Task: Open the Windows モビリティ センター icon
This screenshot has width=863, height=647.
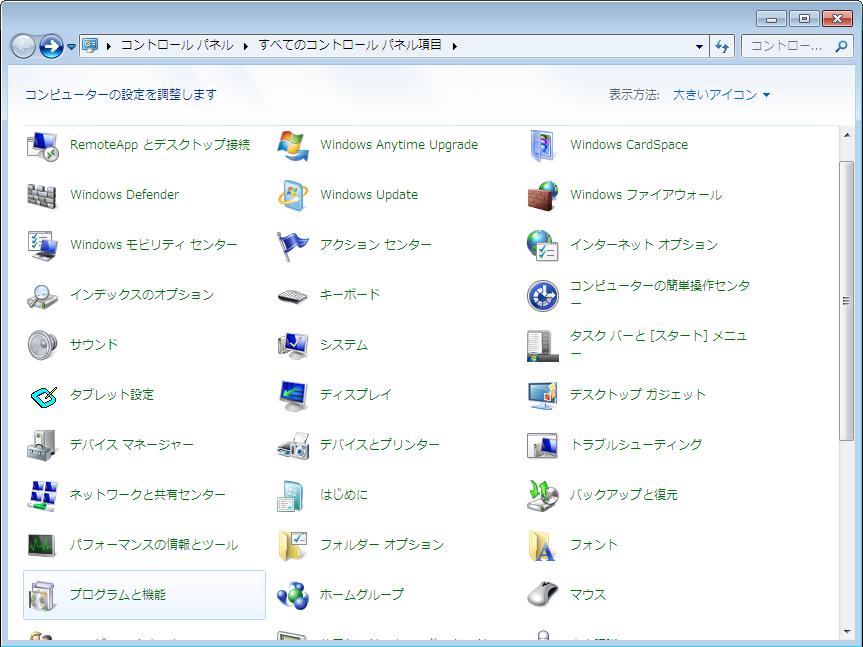Action: click(x=42, y=245)
